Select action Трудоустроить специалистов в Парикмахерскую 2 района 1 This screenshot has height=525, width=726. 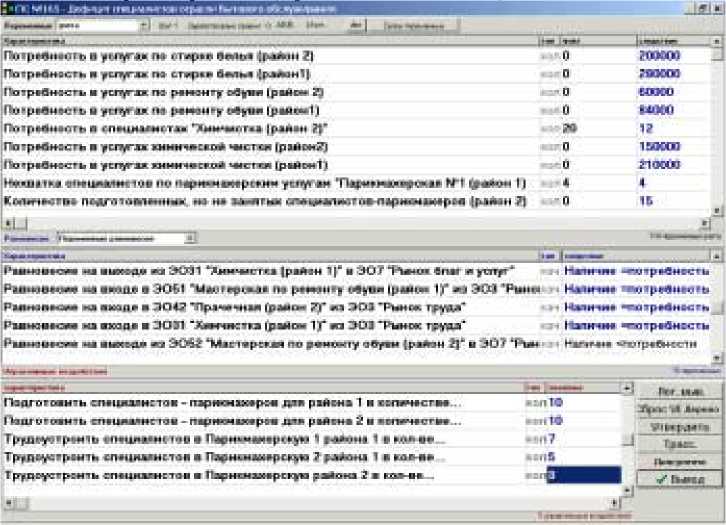(312, 457)
